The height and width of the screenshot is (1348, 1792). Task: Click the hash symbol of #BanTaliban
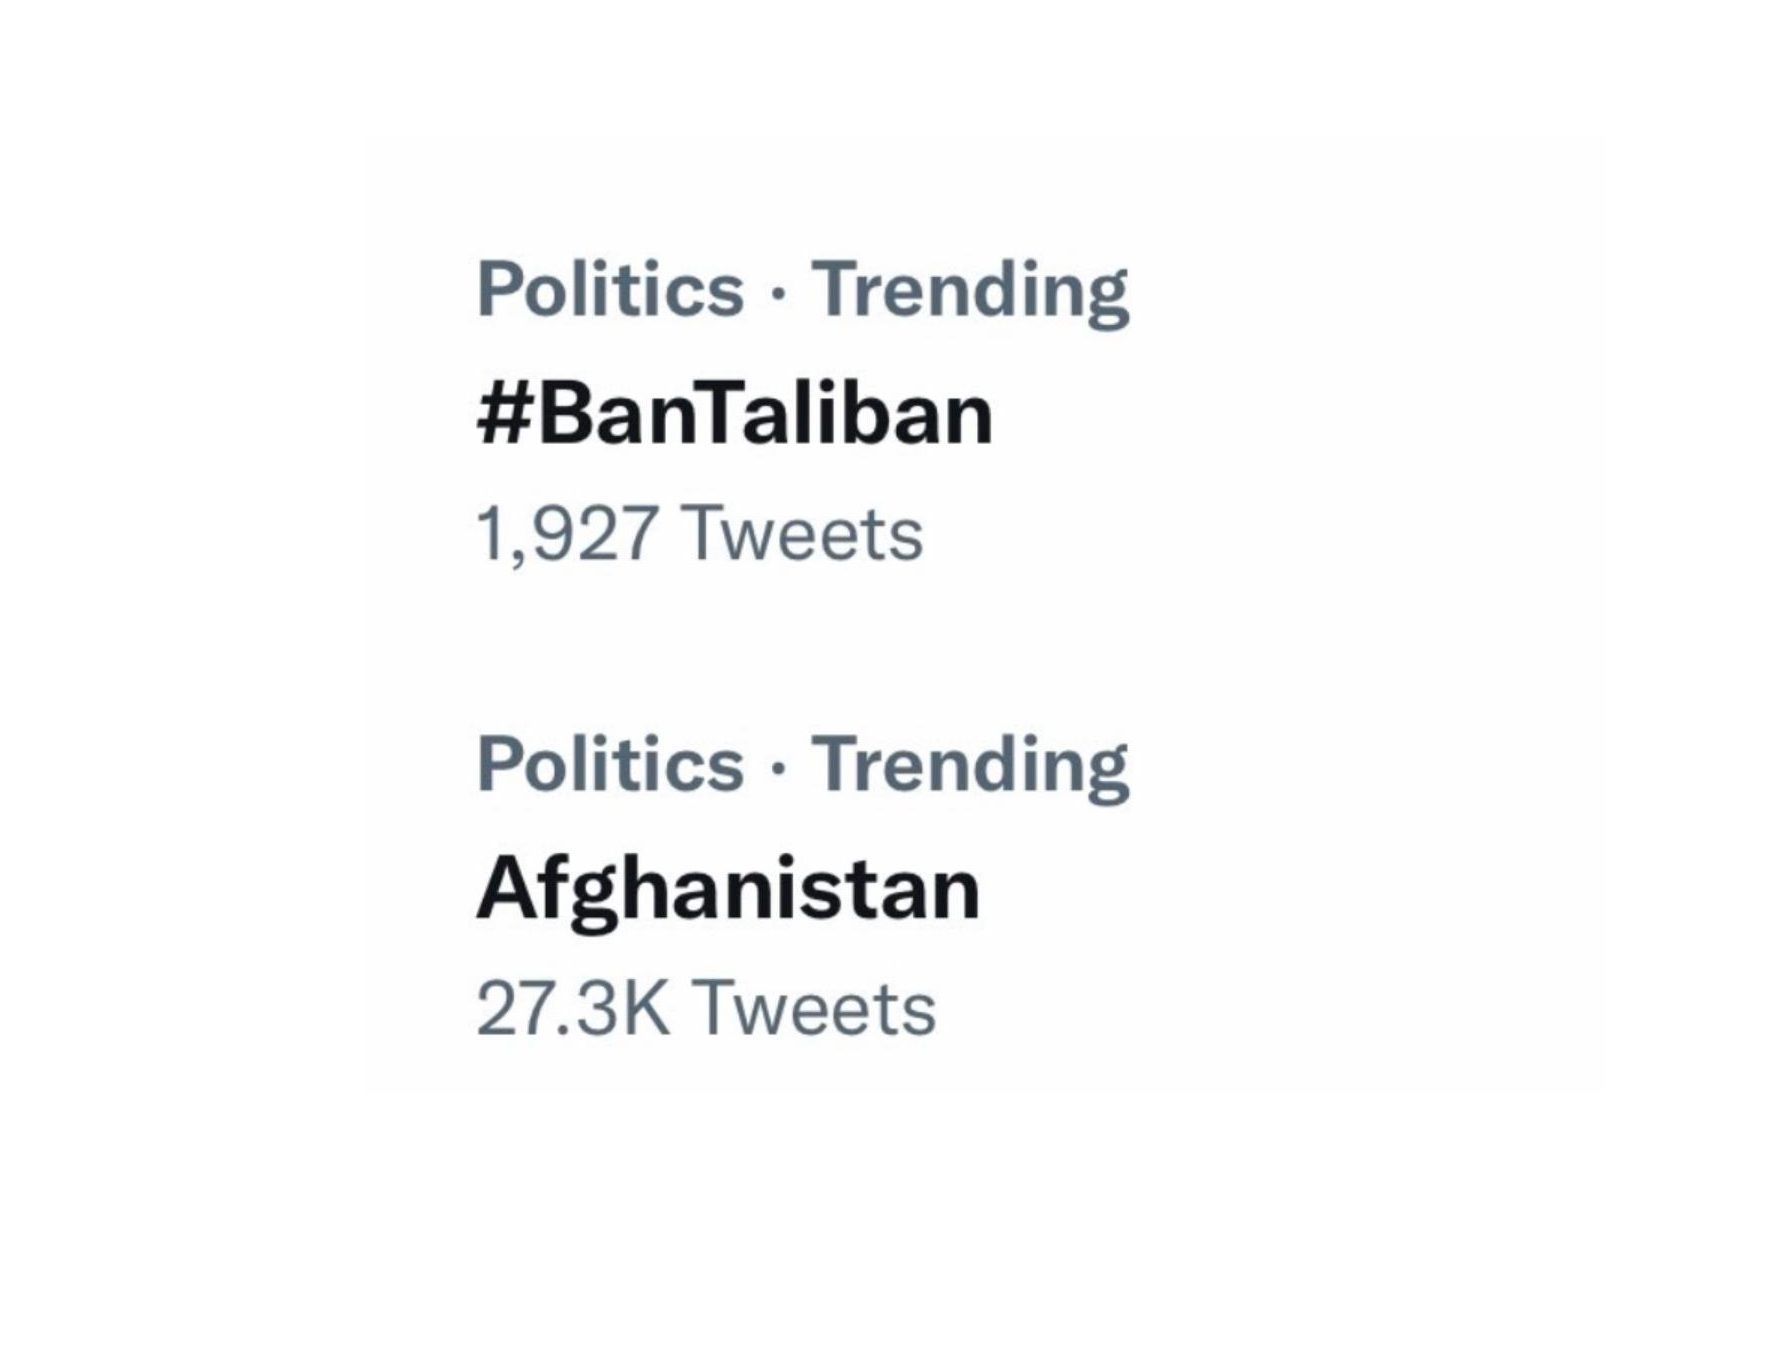[503, 415]
